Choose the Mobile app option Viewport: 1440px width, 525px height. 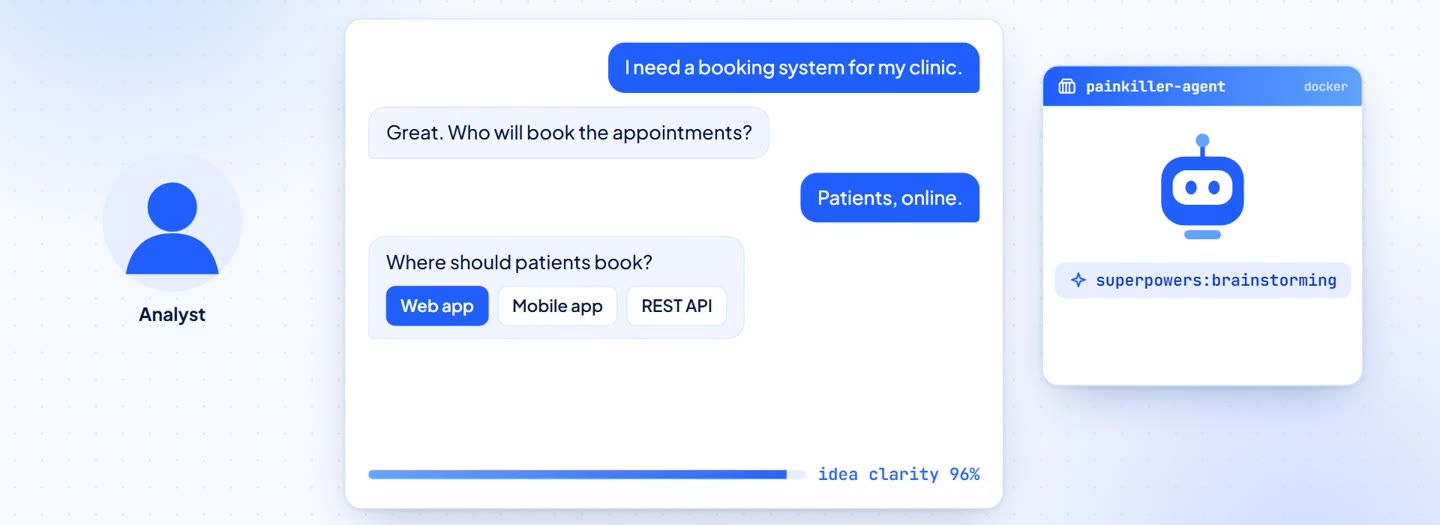pos(557,306)
